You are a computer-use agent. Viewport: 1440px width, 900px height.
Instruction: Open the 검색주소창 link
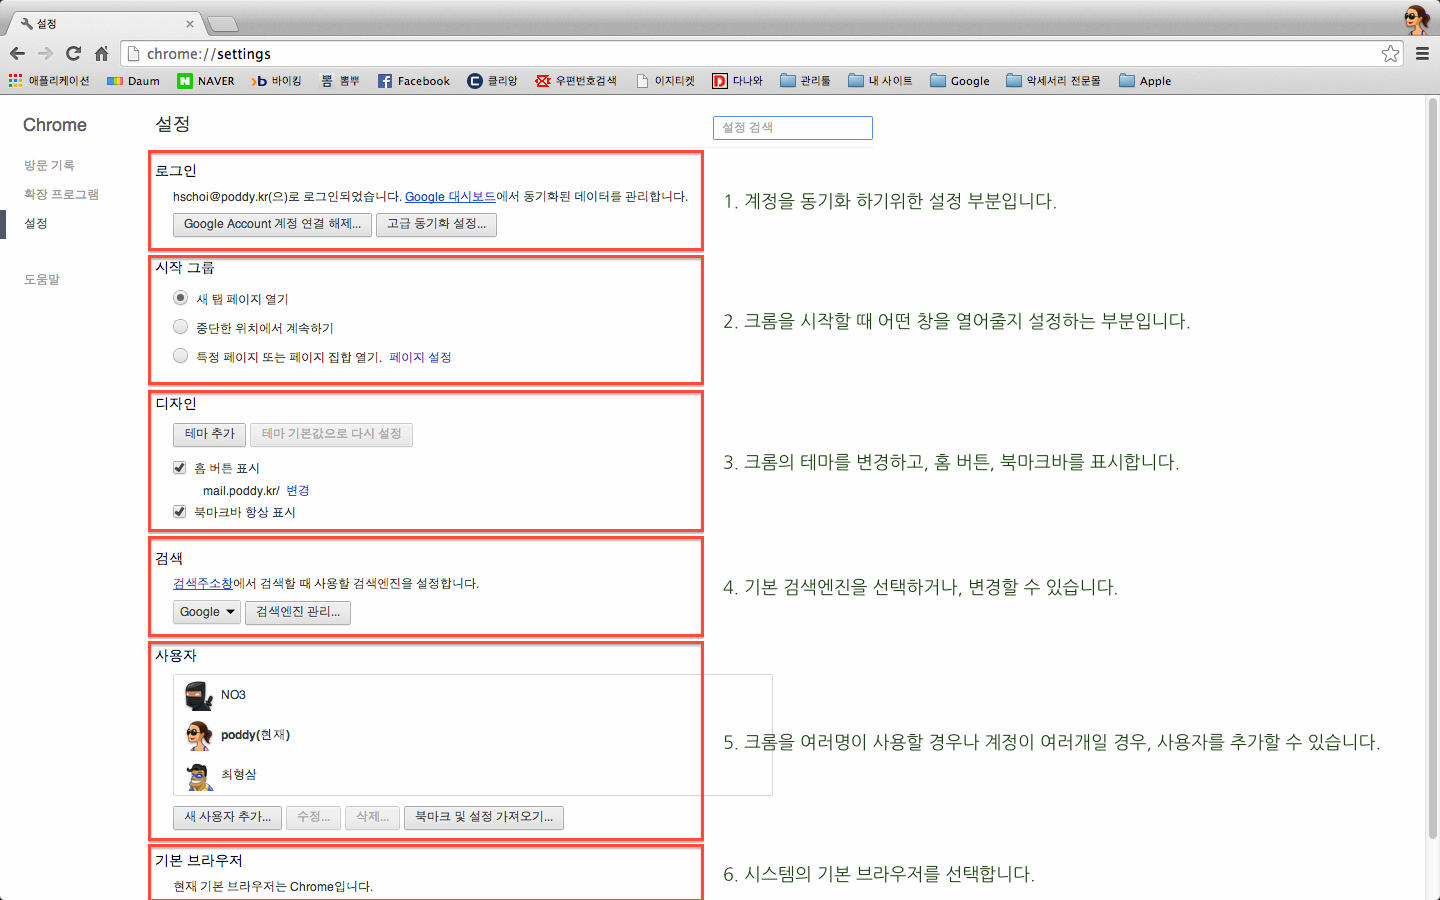coord(203,584)
